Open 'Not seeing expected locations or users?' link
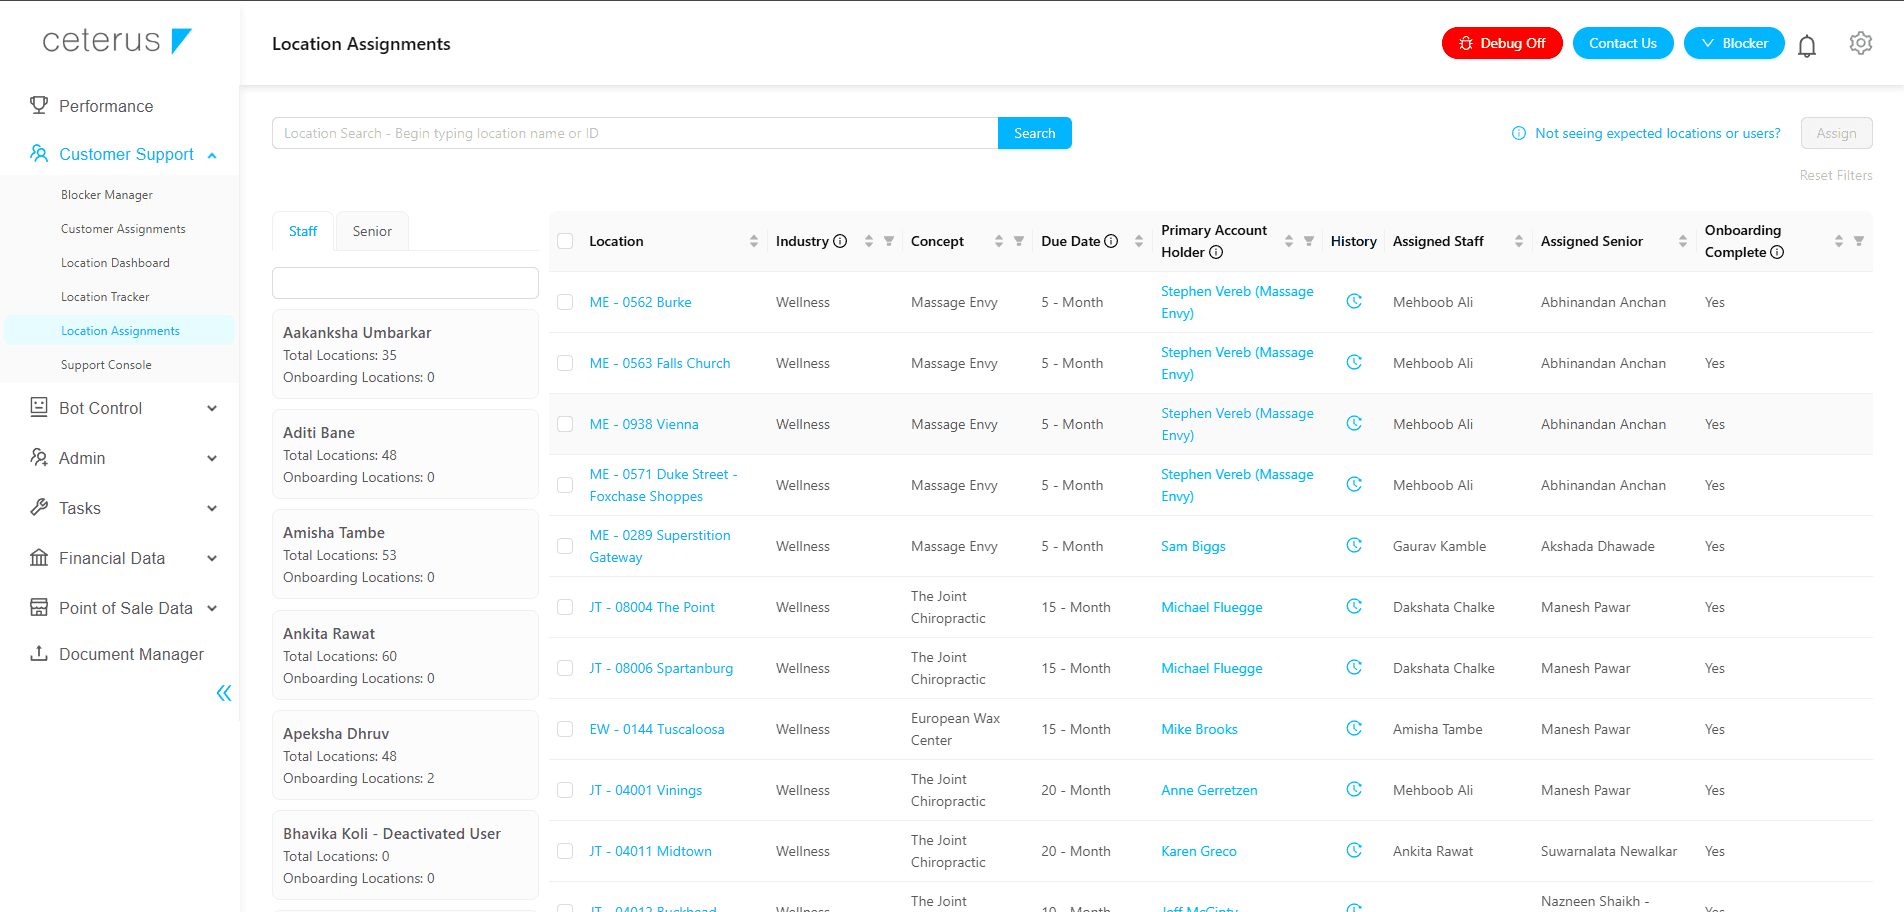The height and width of the screenshot is (912, 1904). (x=1647, y=133)
